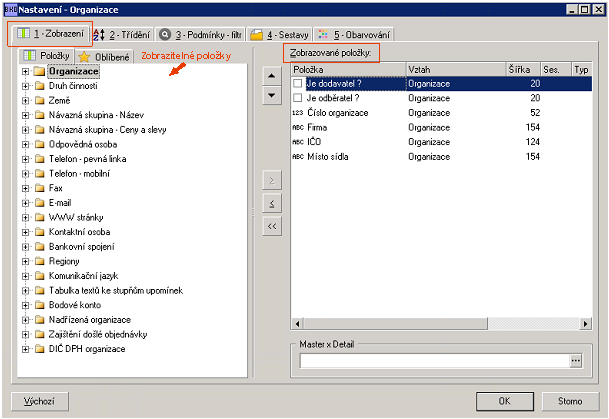The width and height of the screenshot is (609, 419).
Task: Click the Výchozí defaults button
Action: coord(40,401)
